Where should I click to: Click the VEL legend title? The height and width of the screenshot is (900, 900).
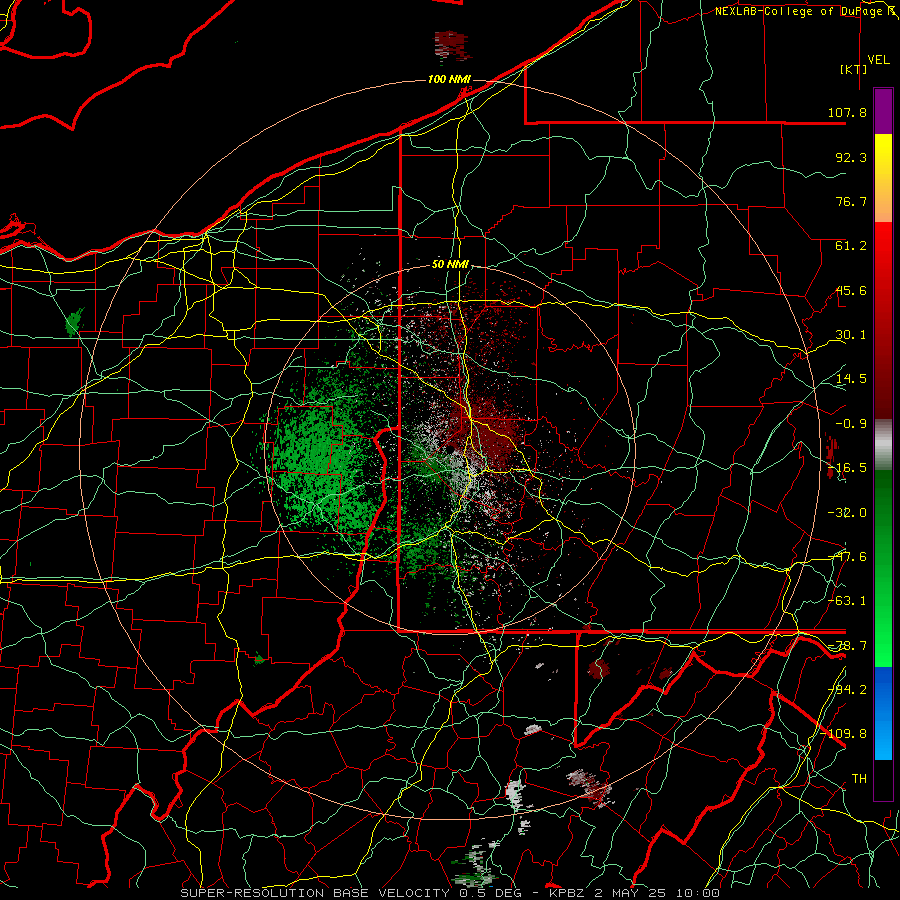878,60
